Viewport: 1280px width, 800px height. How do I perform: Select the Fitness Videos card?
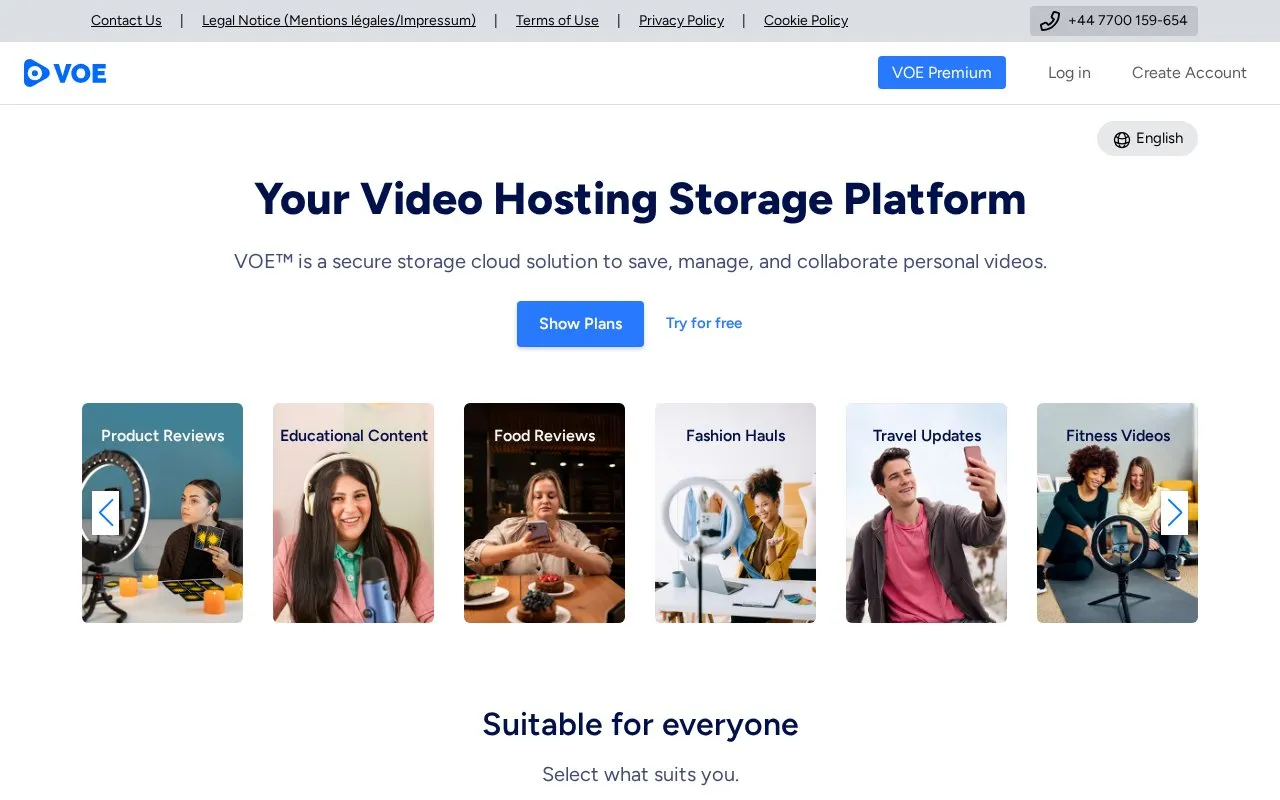[1117, 513]
